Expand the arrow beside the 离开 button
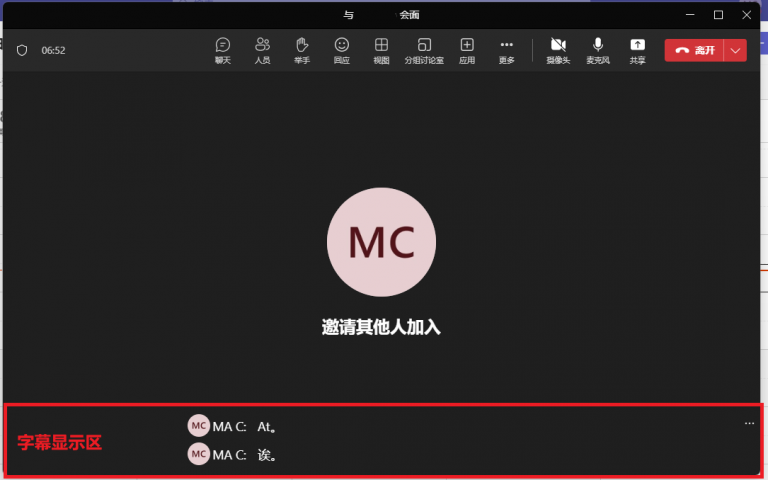 (x=736, y=50)
